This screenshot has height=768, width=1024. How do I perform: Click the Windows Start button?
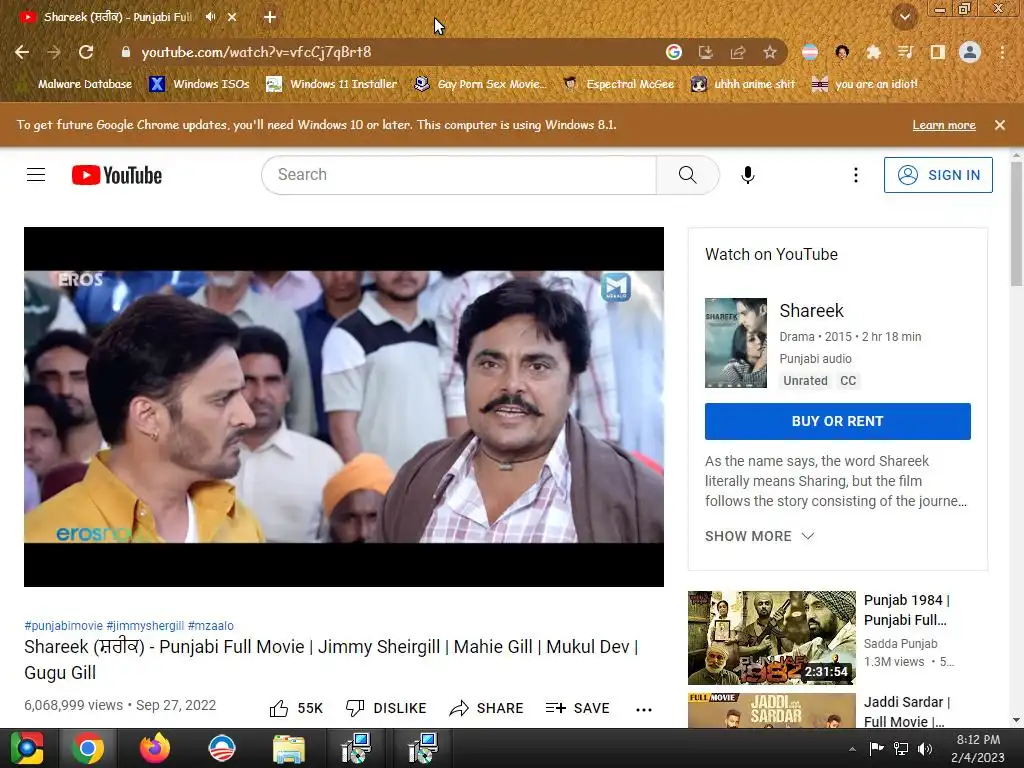pos(26,748)
